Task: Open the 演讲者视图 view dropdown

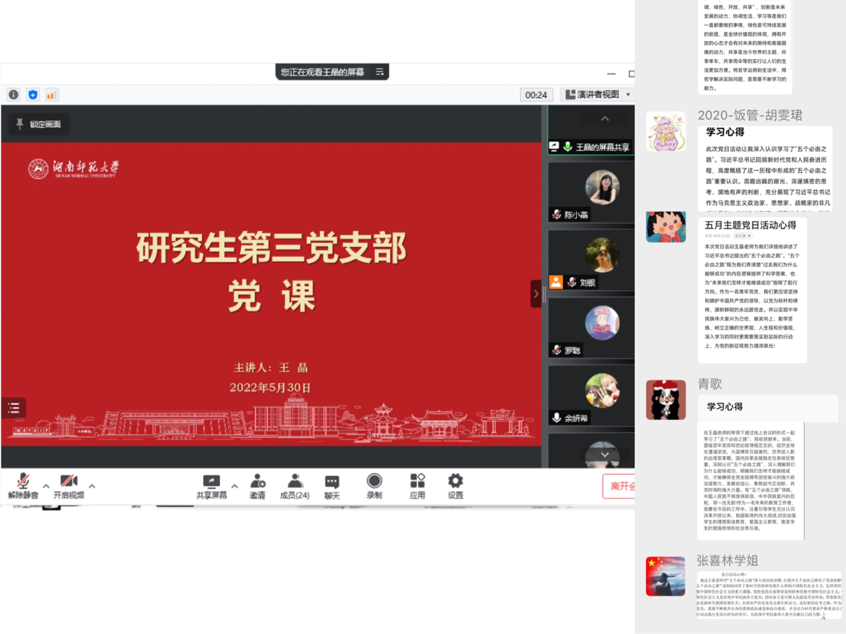Action: click(x=598, y=95)
